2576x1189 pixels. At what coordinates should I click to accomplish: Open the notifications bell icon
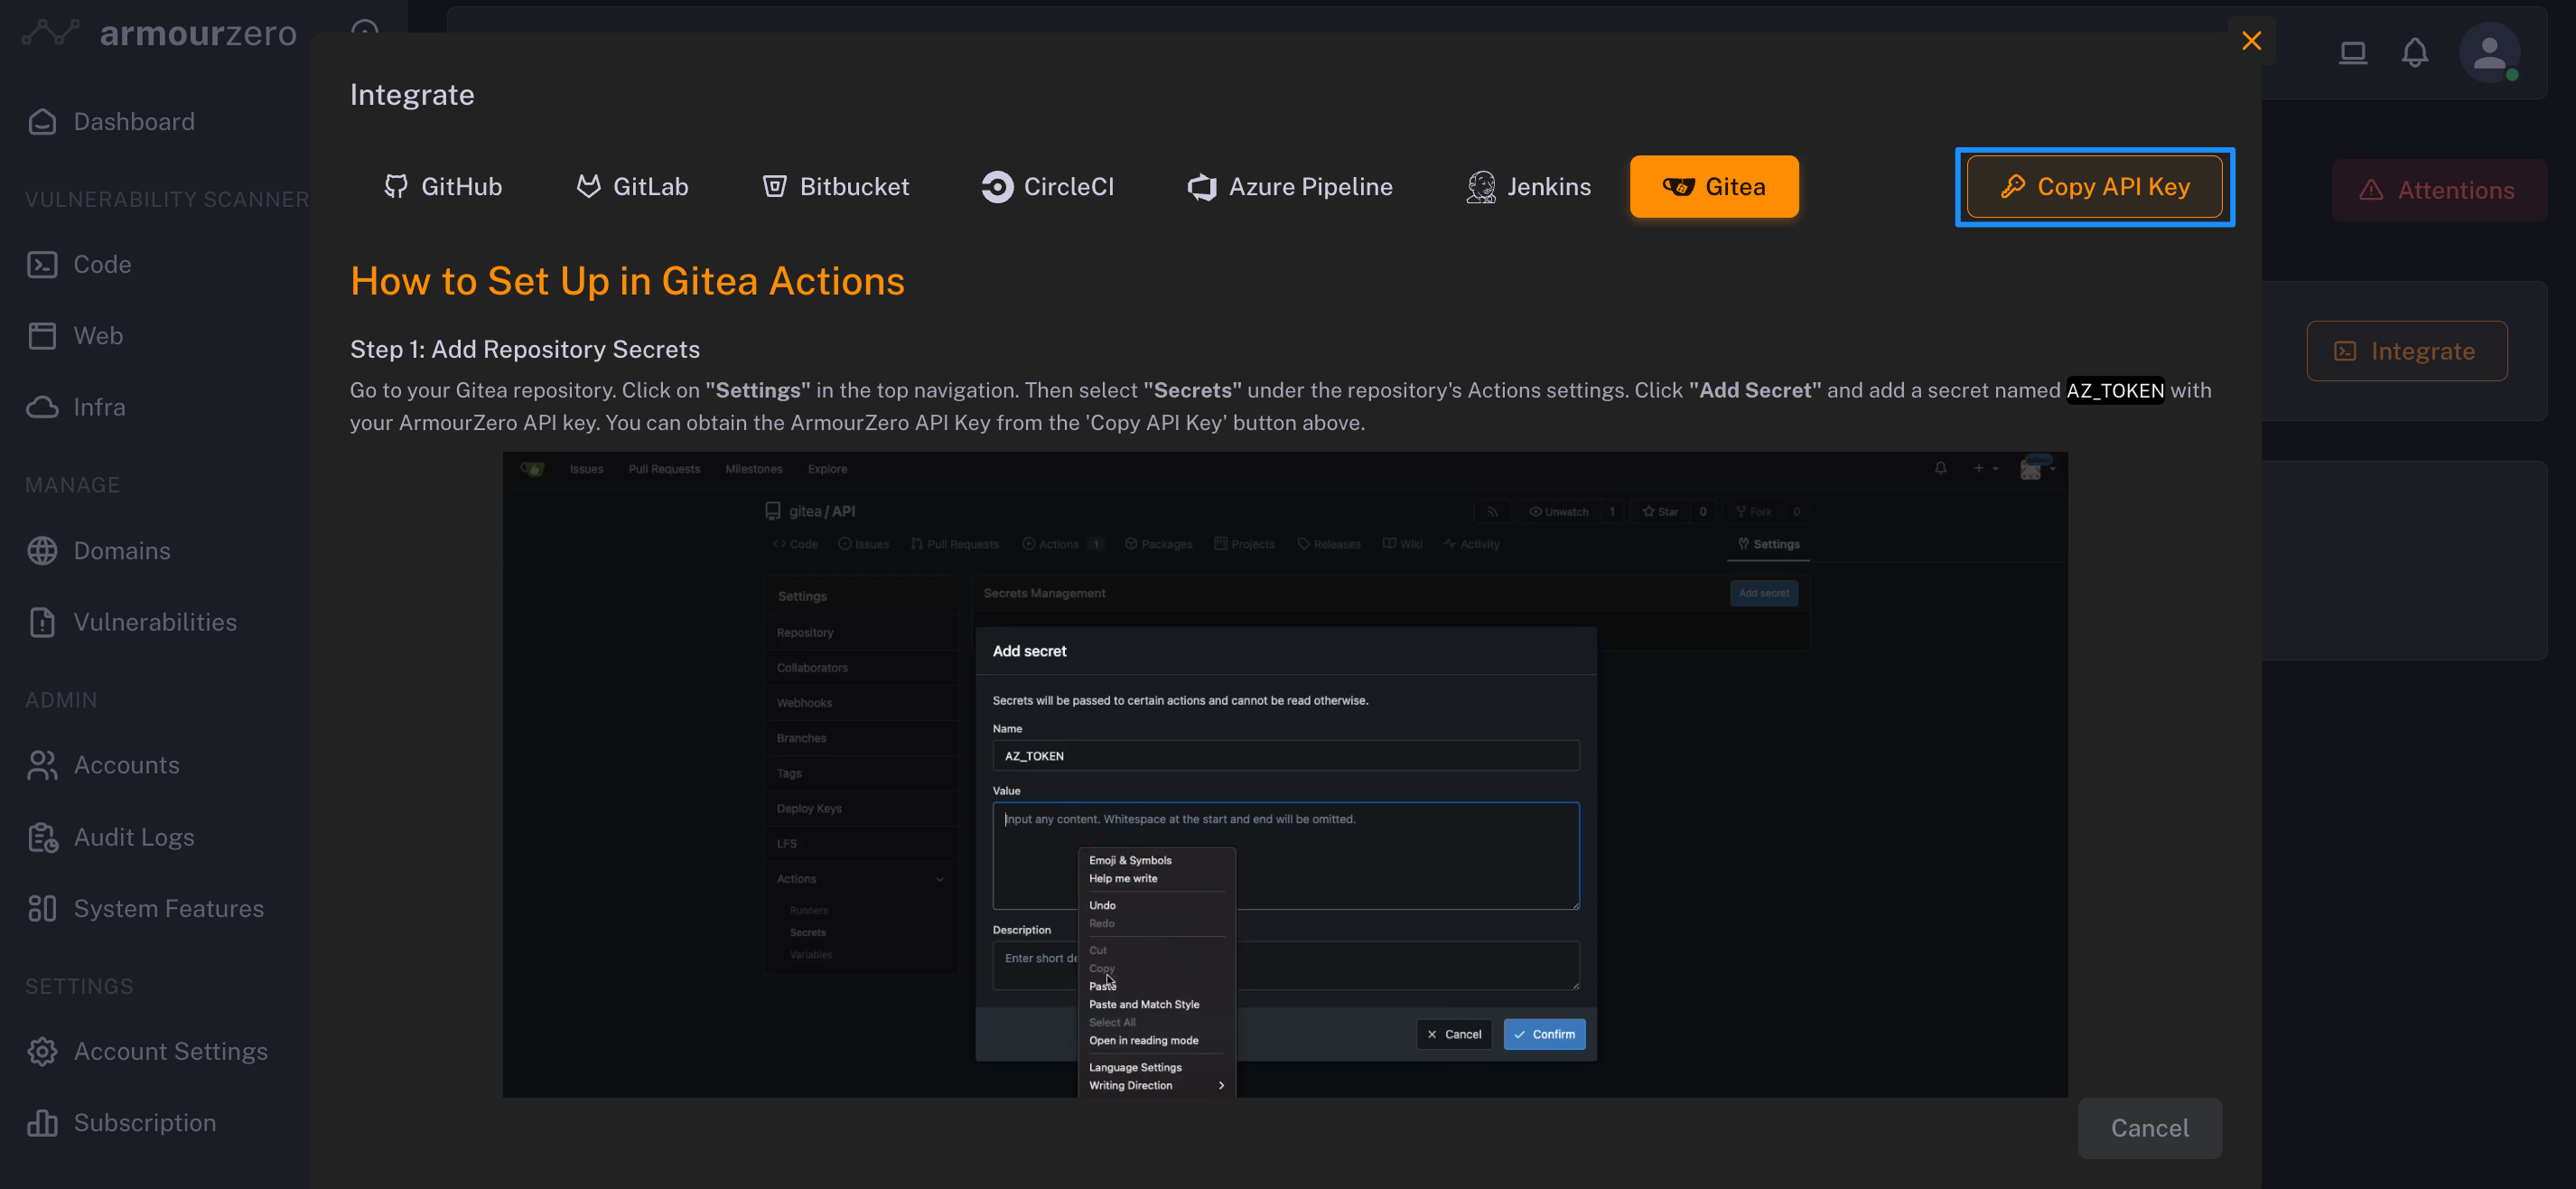[2414, 52]
